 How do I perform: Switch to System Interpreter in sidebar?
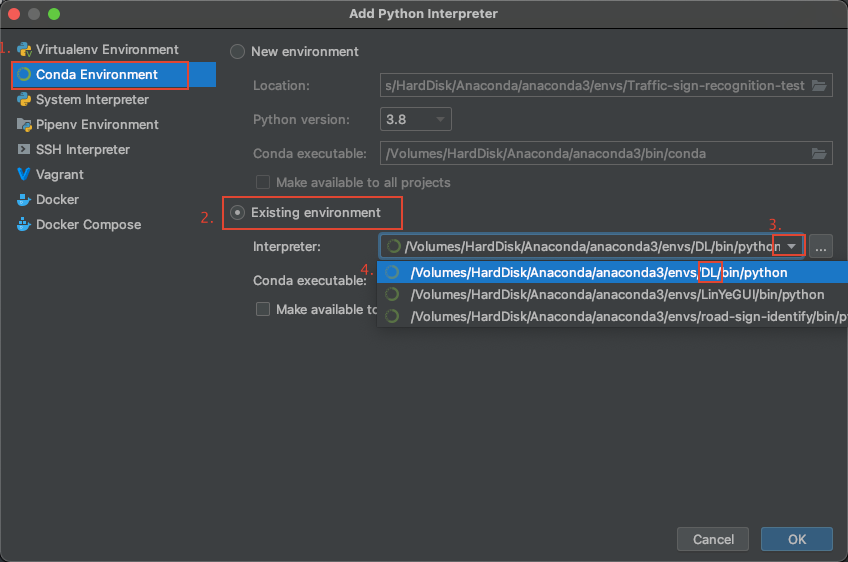tap(92, 100)
